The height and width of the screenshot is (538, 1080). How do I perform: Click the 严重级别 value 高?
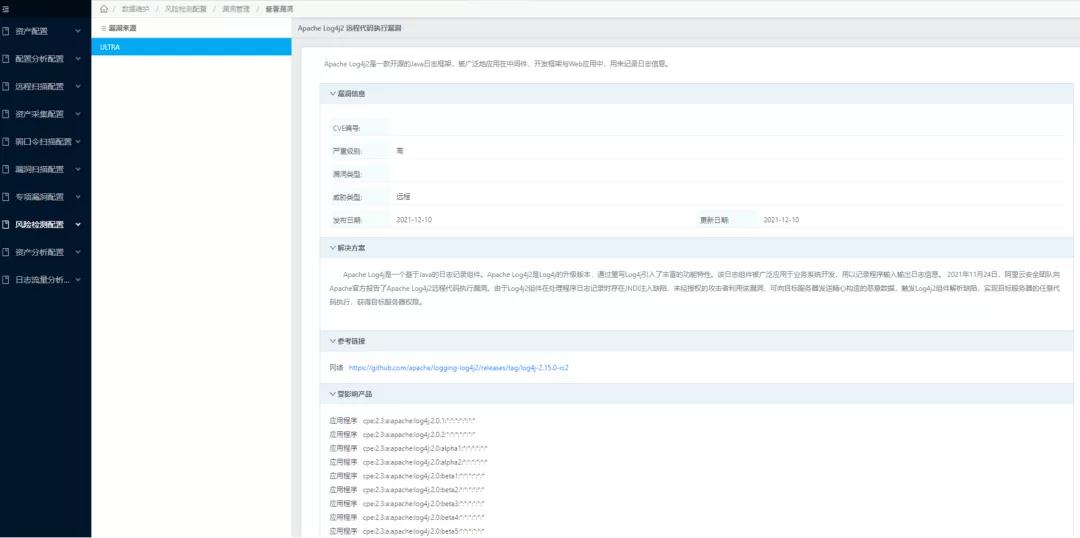[399, 150]
